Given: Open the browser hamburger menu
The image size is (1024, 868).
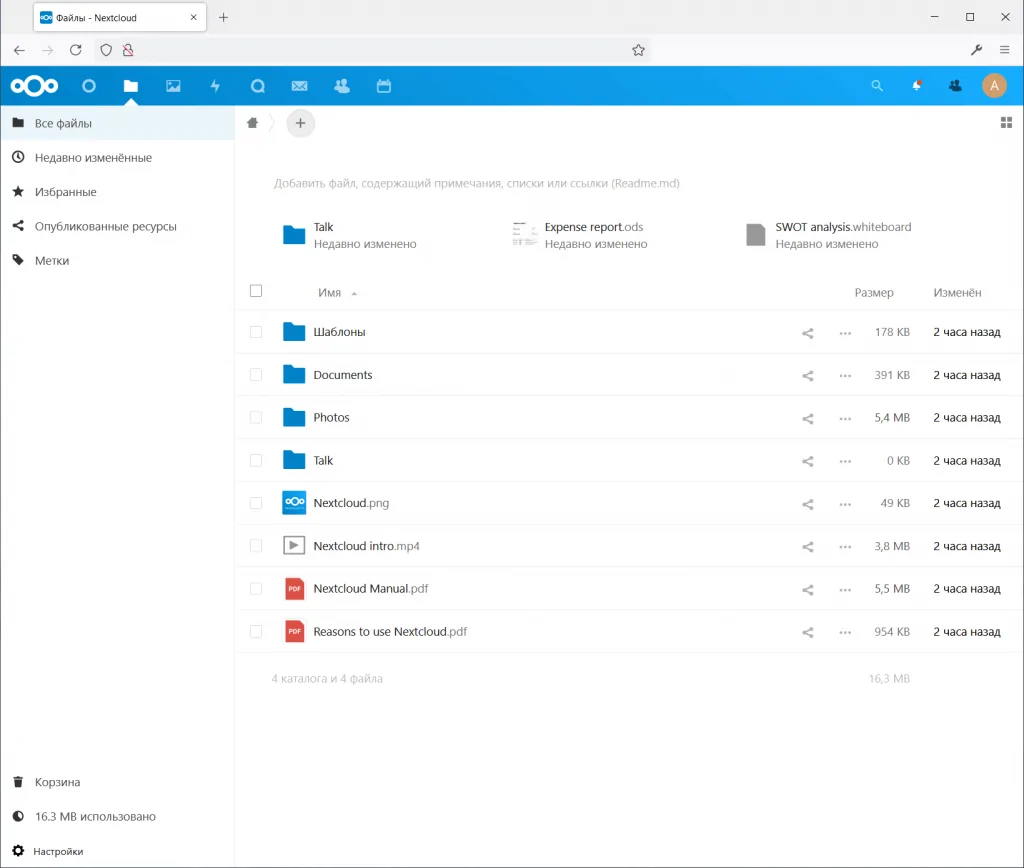Looking at the screenshot, I should (x=1004, y=50).
